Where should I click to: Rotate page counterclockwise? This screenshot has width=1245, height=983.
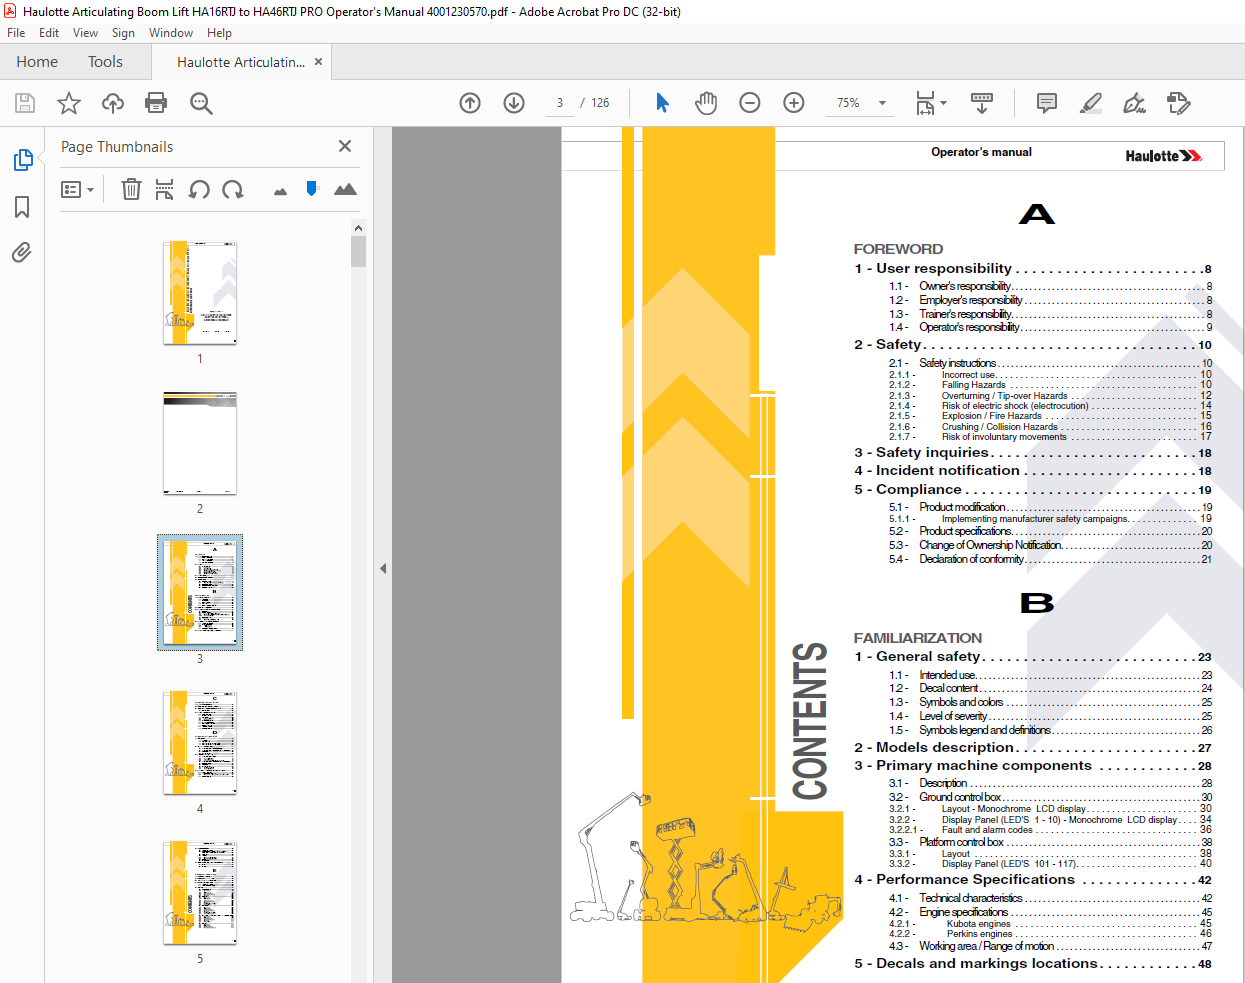click(x=199, y=189)
